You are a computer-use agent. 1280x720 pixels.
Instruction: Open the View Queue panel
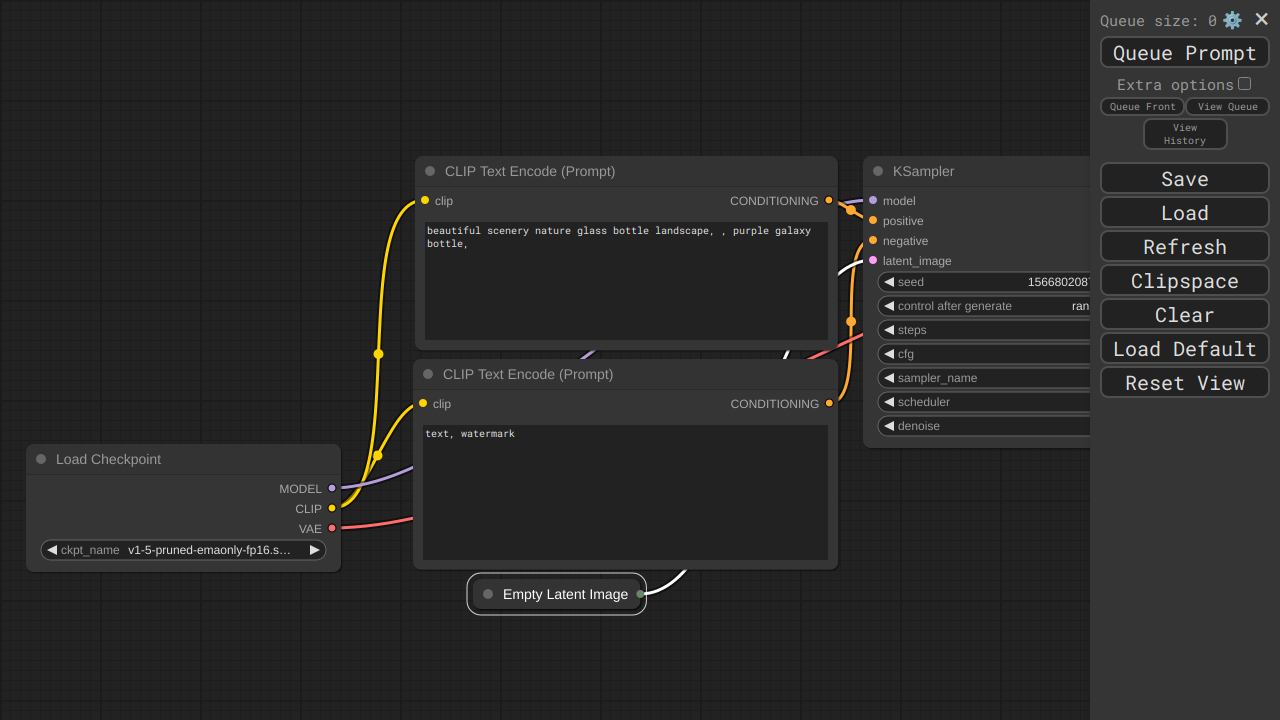click(x=1227, y=107)
